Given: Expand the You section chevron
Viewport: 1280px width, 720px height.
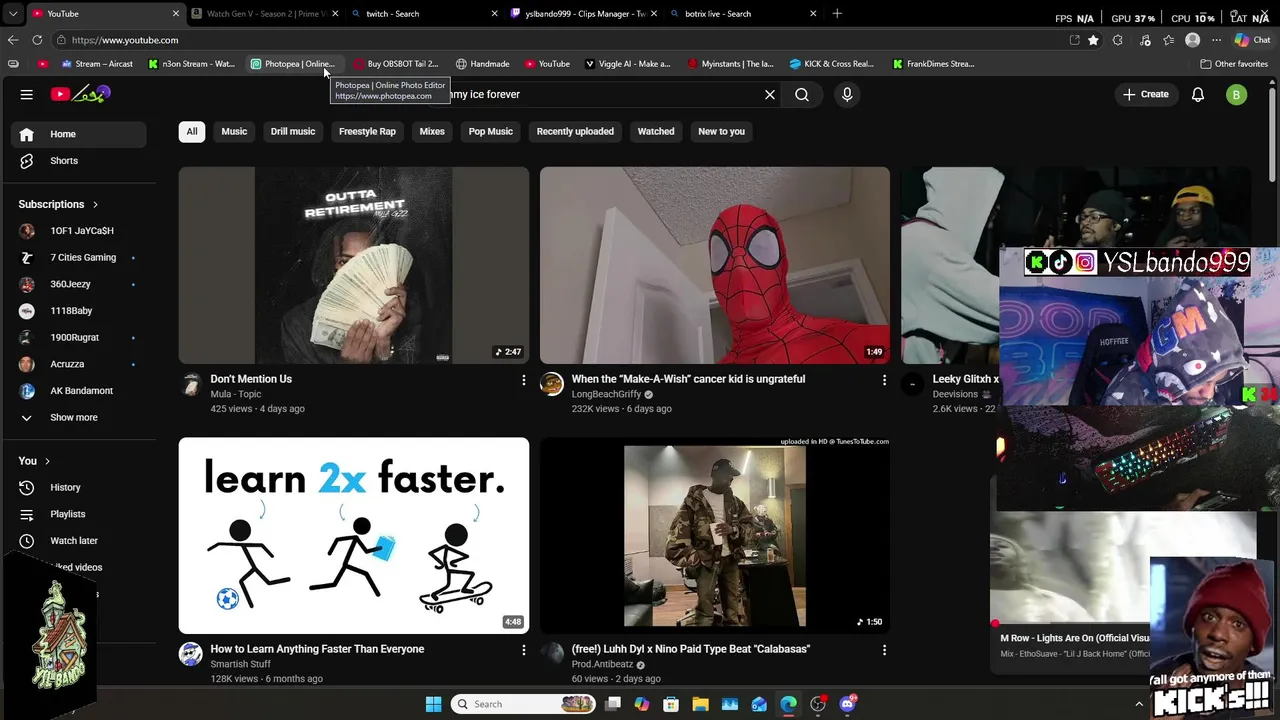Looking at the screenshot, I should click(x=47, y=461).
